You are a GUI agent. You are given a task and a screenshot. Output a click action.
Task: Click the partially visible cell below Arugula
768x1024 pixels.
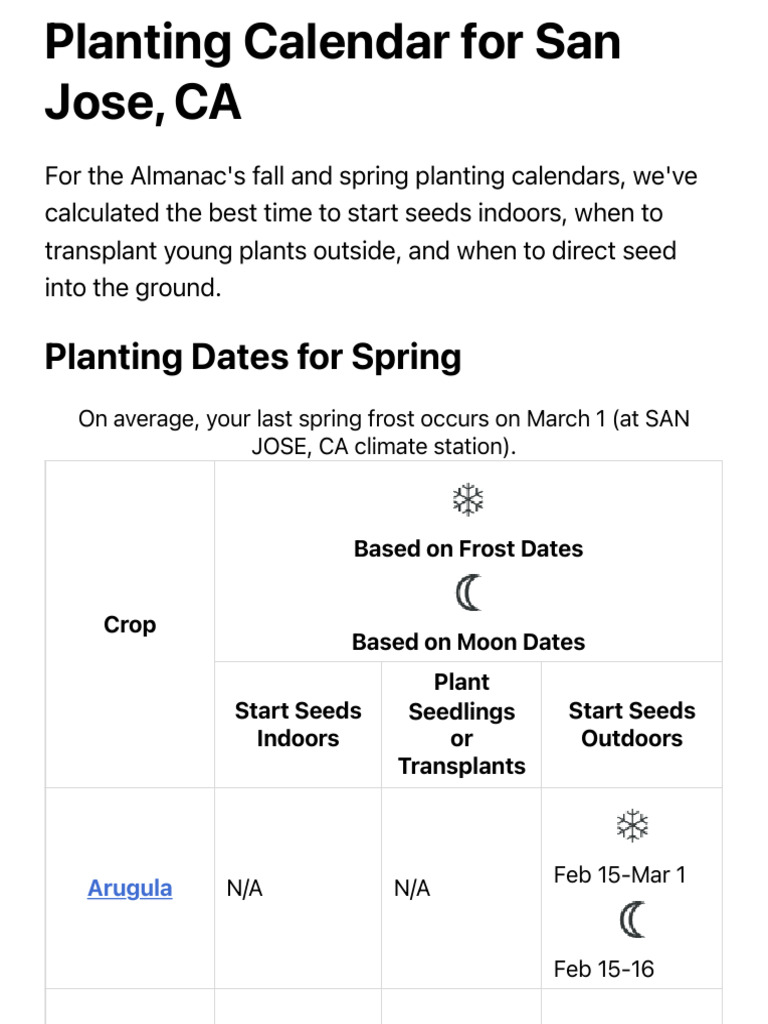tap(130, 1008)
